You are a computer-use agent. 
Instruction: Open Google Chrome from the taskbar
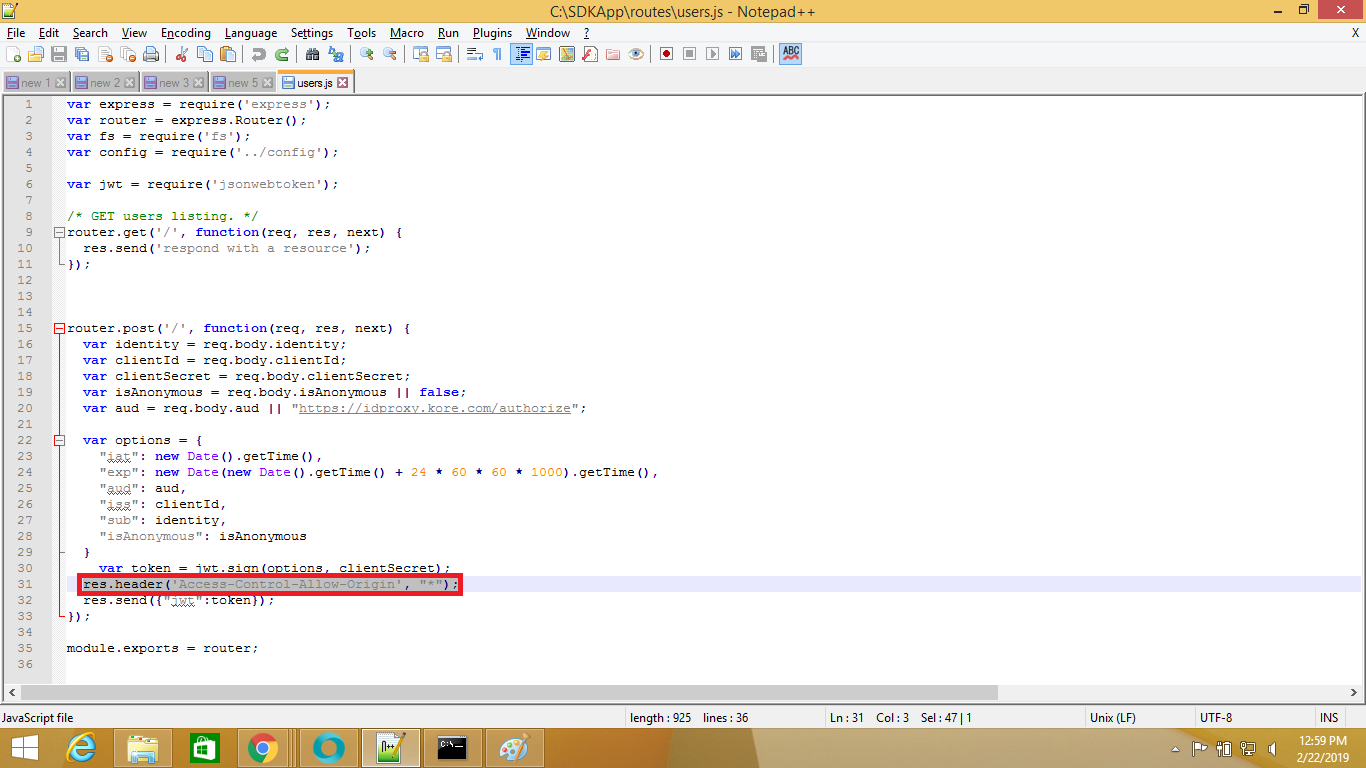pyautogui.click(x=263, y=748)
